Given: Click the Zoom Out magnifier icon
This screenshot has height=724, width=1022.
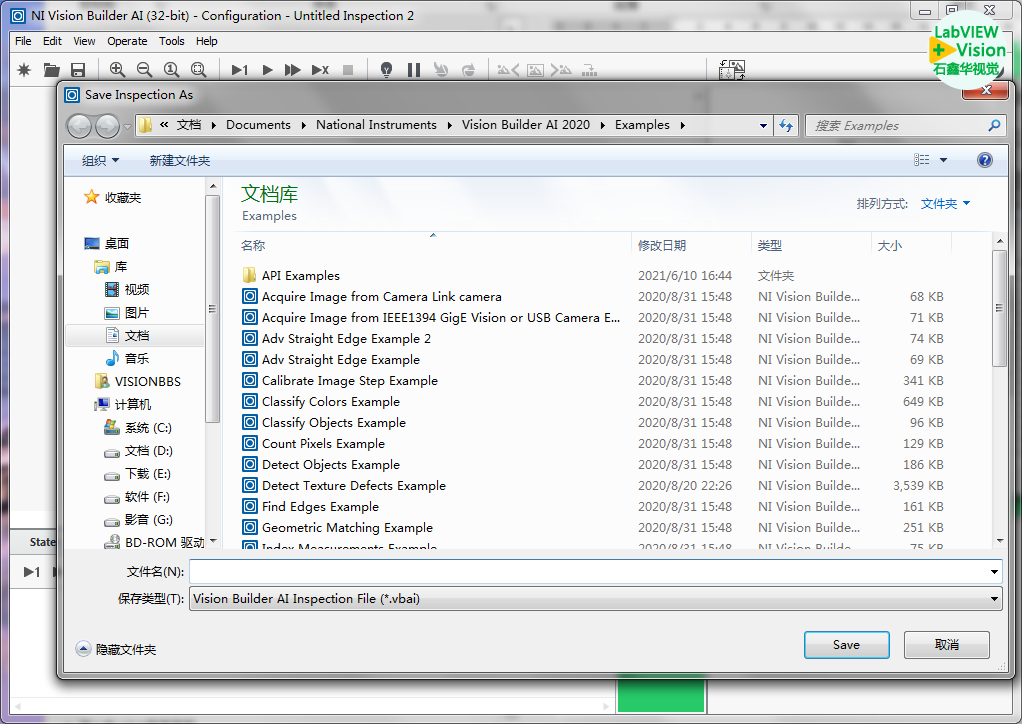Looking at the screenshot, I should [145, 70].
